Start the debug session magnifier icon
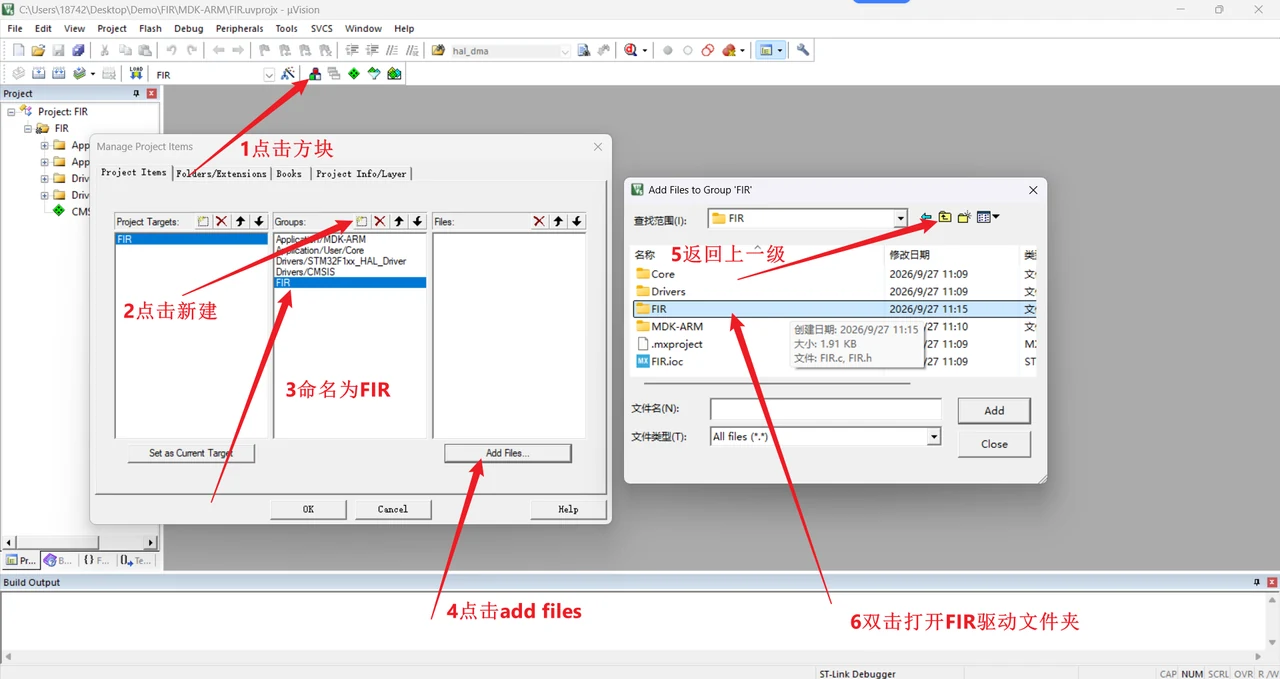The image size is (1280, 679). [631, 50]
